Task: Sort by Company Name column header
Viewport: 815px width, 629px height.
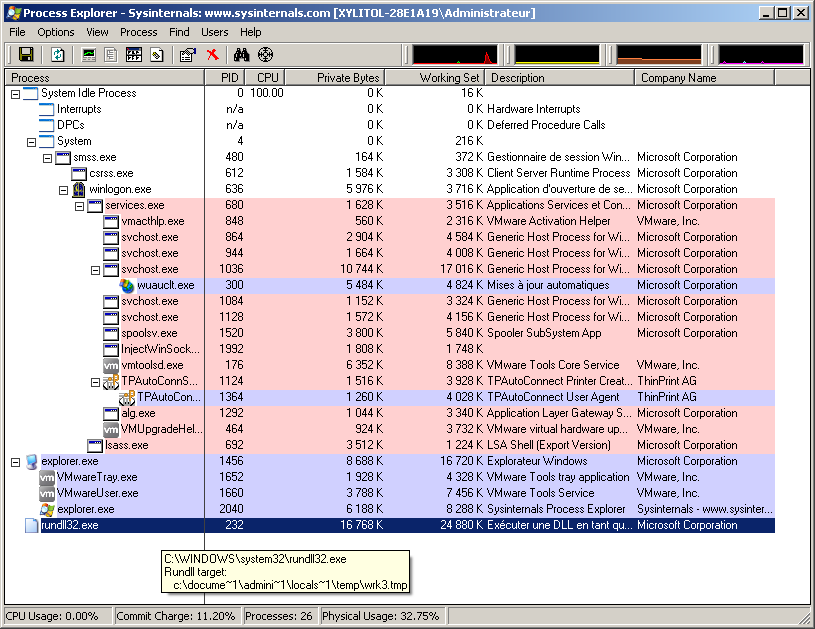Action: [x=704, y=77]
